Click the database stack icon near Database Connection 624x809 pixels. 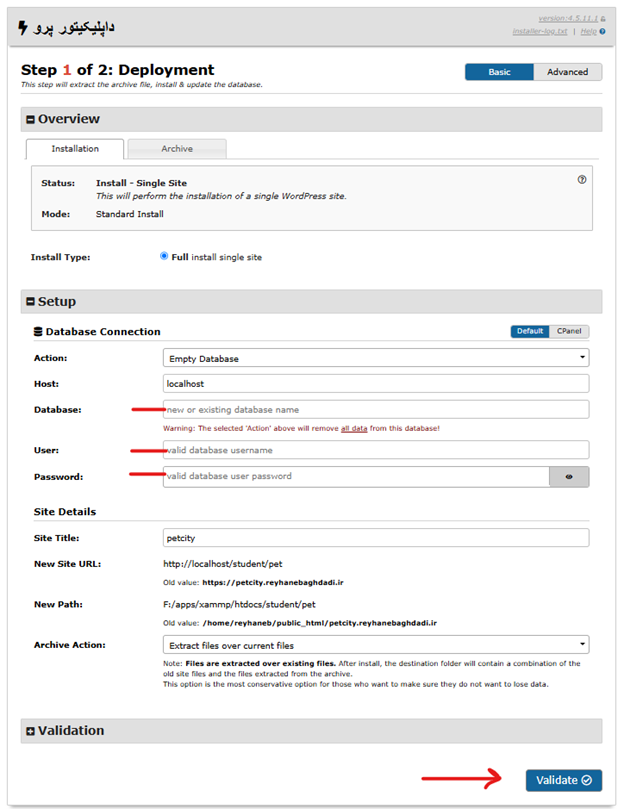tap(38, 332)
